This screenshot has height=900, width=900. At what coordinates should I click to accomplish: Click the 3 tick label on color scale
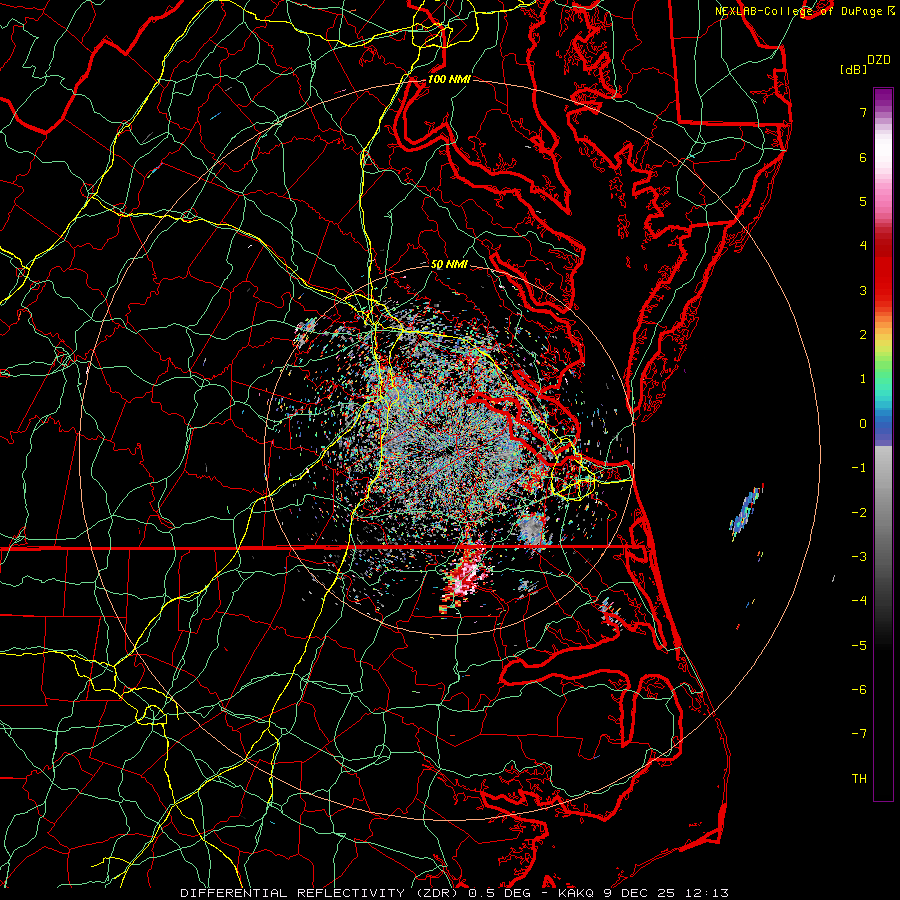click(x=863, y=290)
